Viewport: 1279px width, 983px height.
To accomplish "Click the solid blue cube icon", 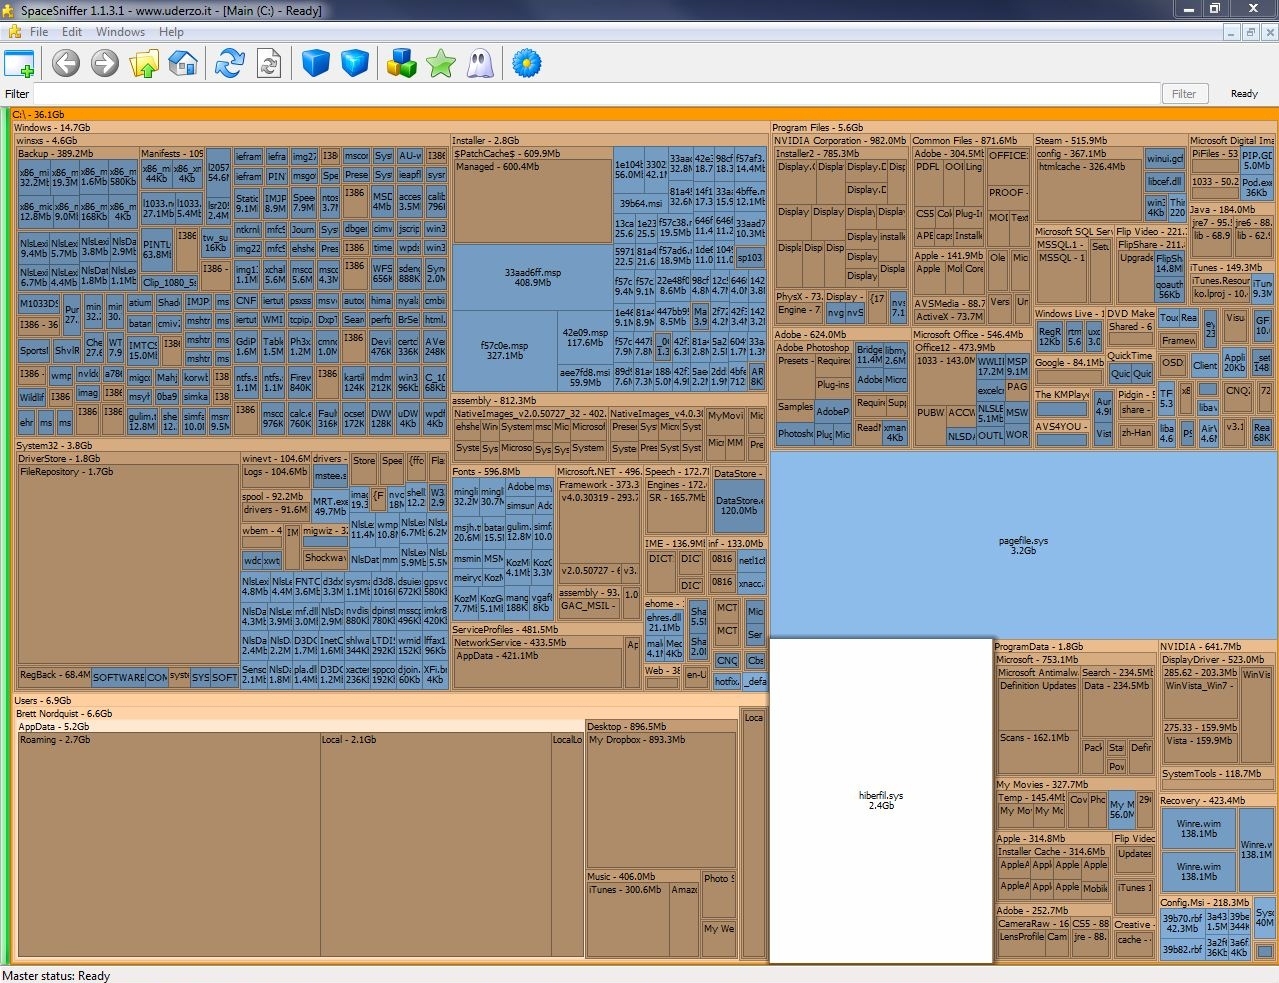I will (x=316, y=64).
